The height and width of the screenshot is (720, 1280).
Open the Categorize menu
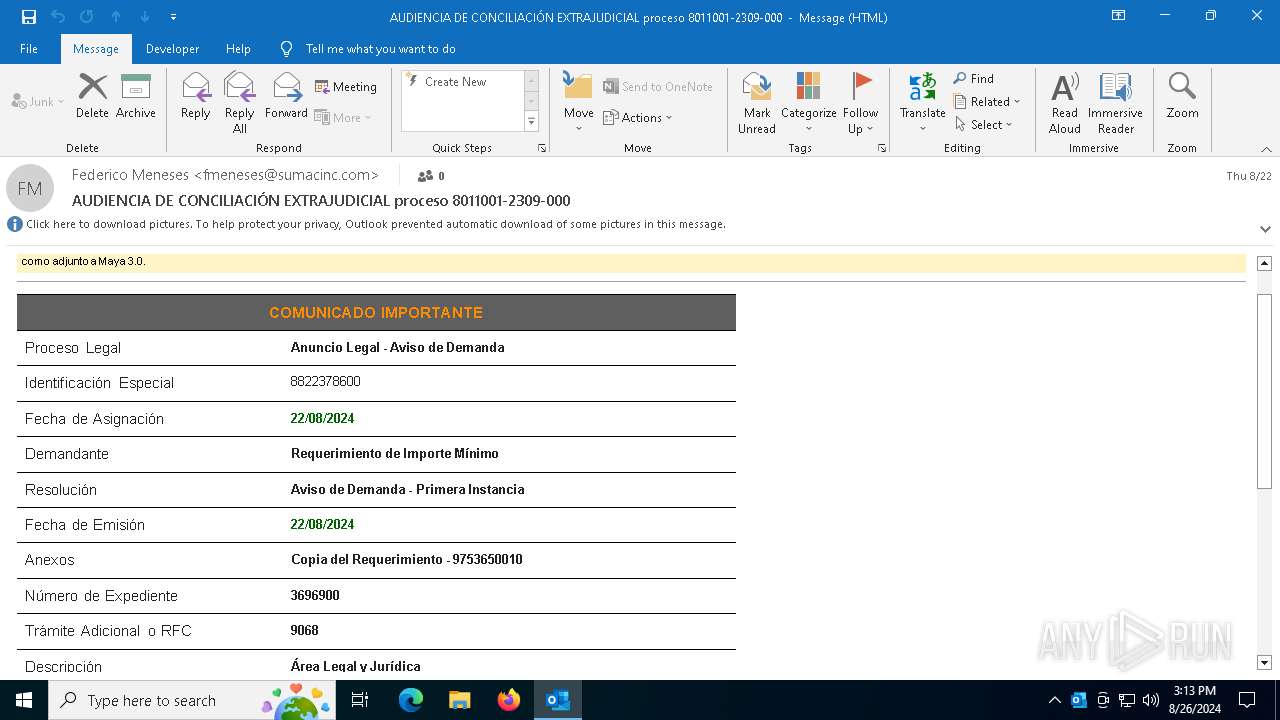(808, 102)
